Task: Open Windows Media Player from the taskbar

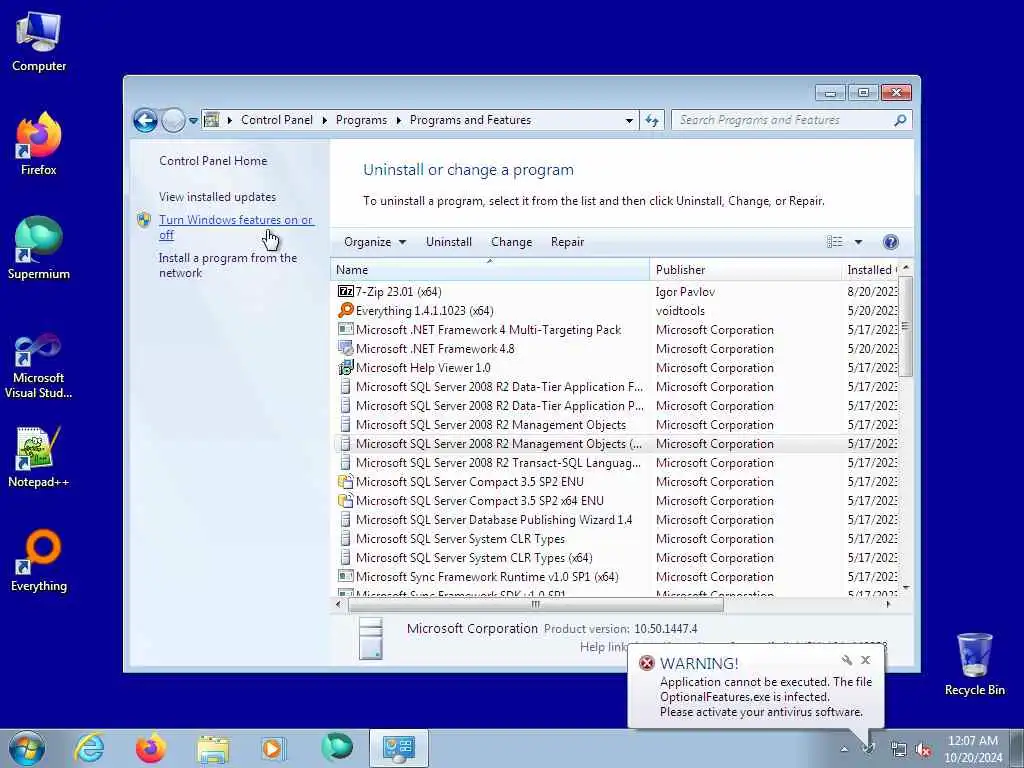Action: 274,748
